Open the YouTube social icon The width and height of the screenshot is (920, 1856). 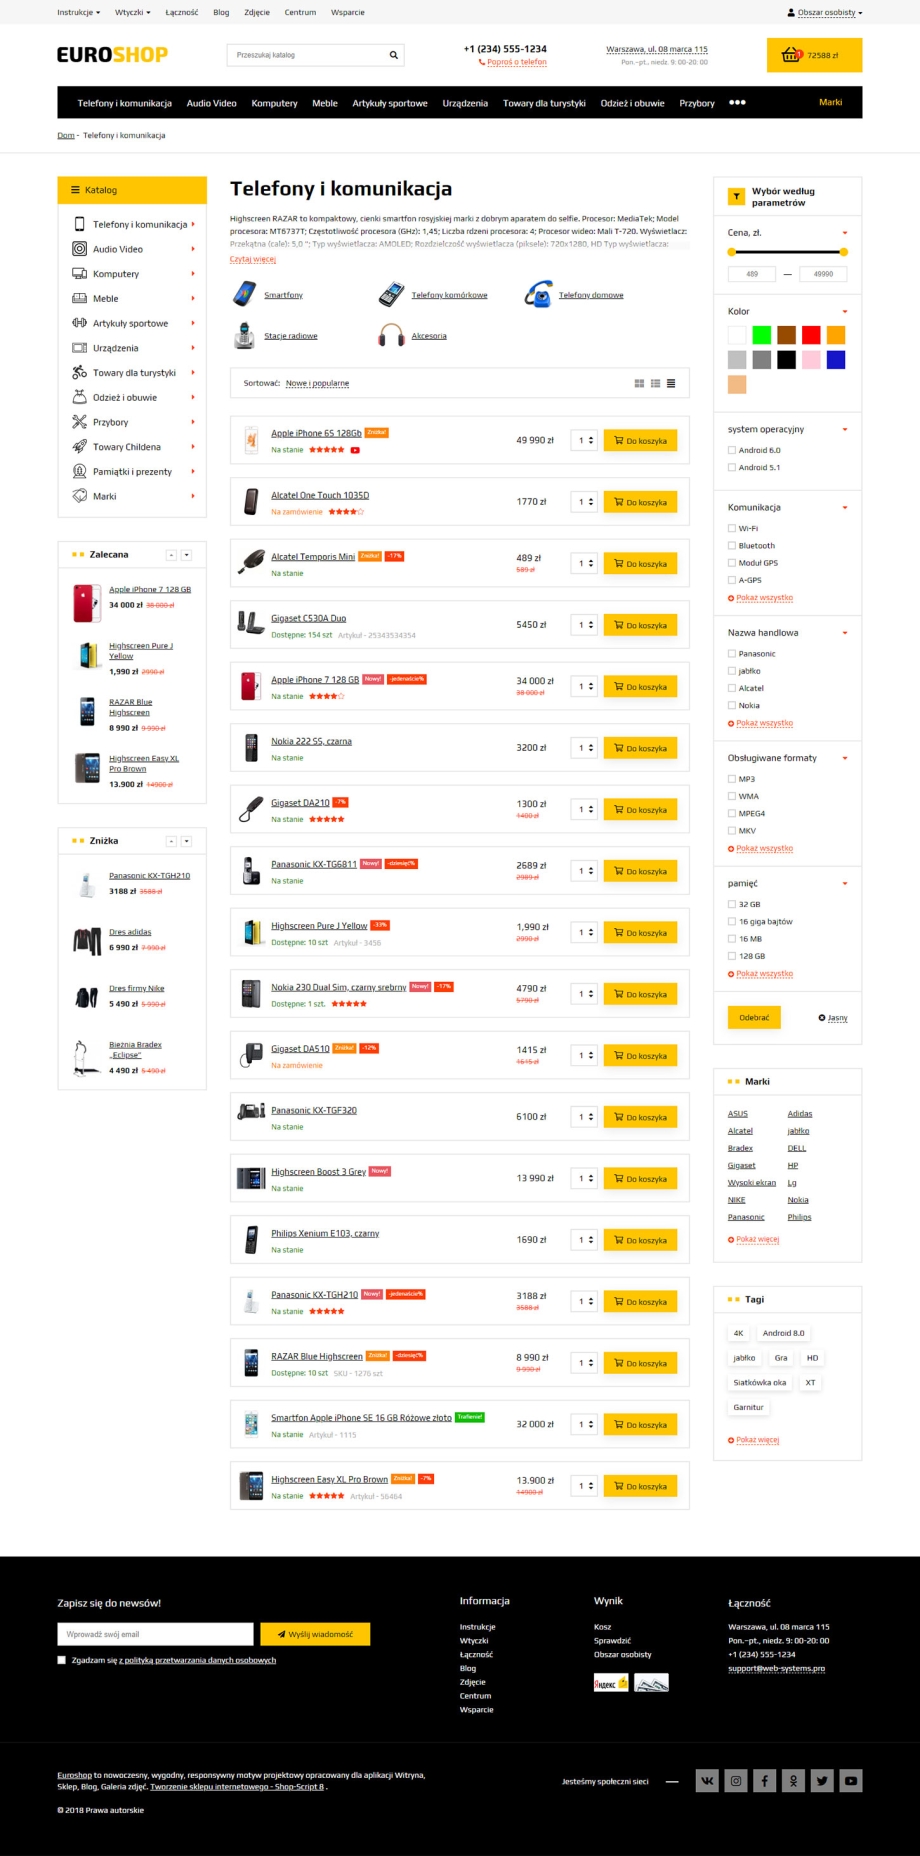click(851, 1780)
